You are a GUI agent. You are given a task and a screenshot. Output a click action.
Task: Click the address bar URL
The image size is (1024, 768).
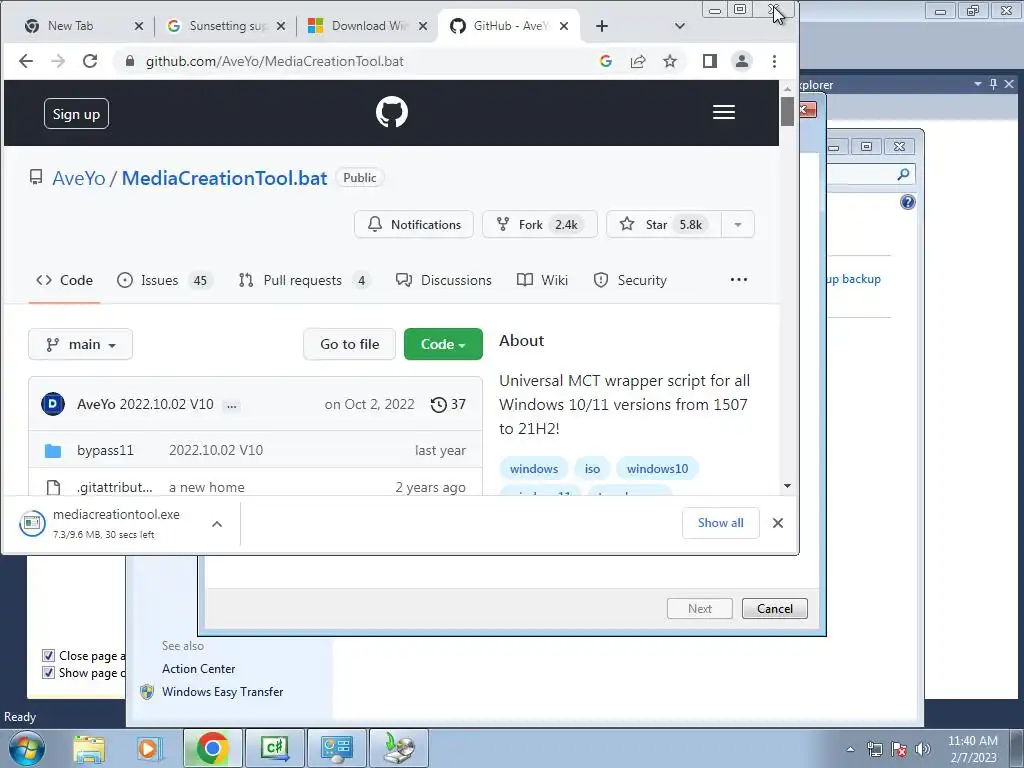click(x=274, y=61)
